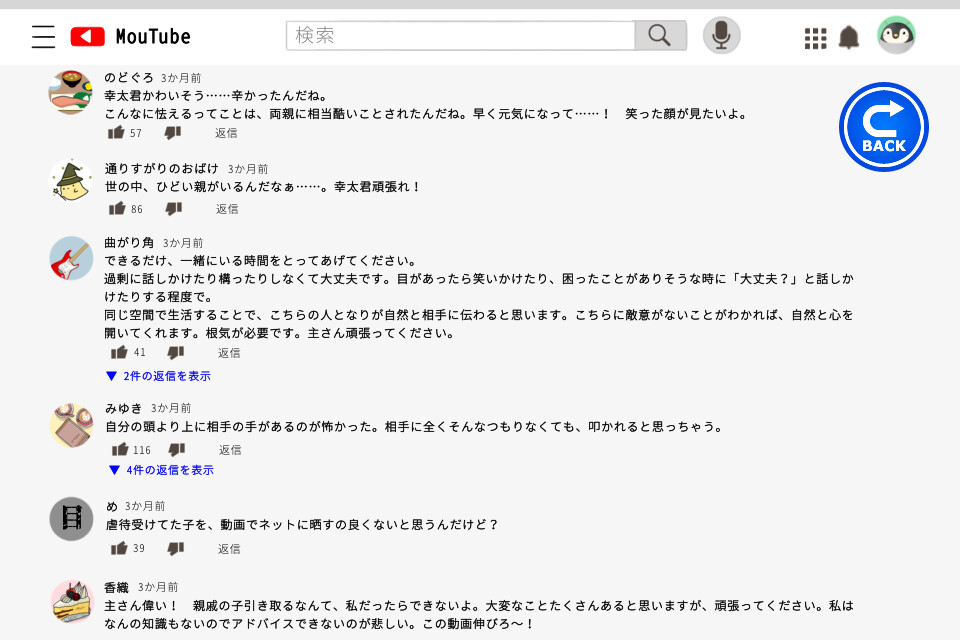The image size is (960, 640).
Task: Expand 4件の返信を表示 replies
Action: pyautogui.click(x=161, y=470)
